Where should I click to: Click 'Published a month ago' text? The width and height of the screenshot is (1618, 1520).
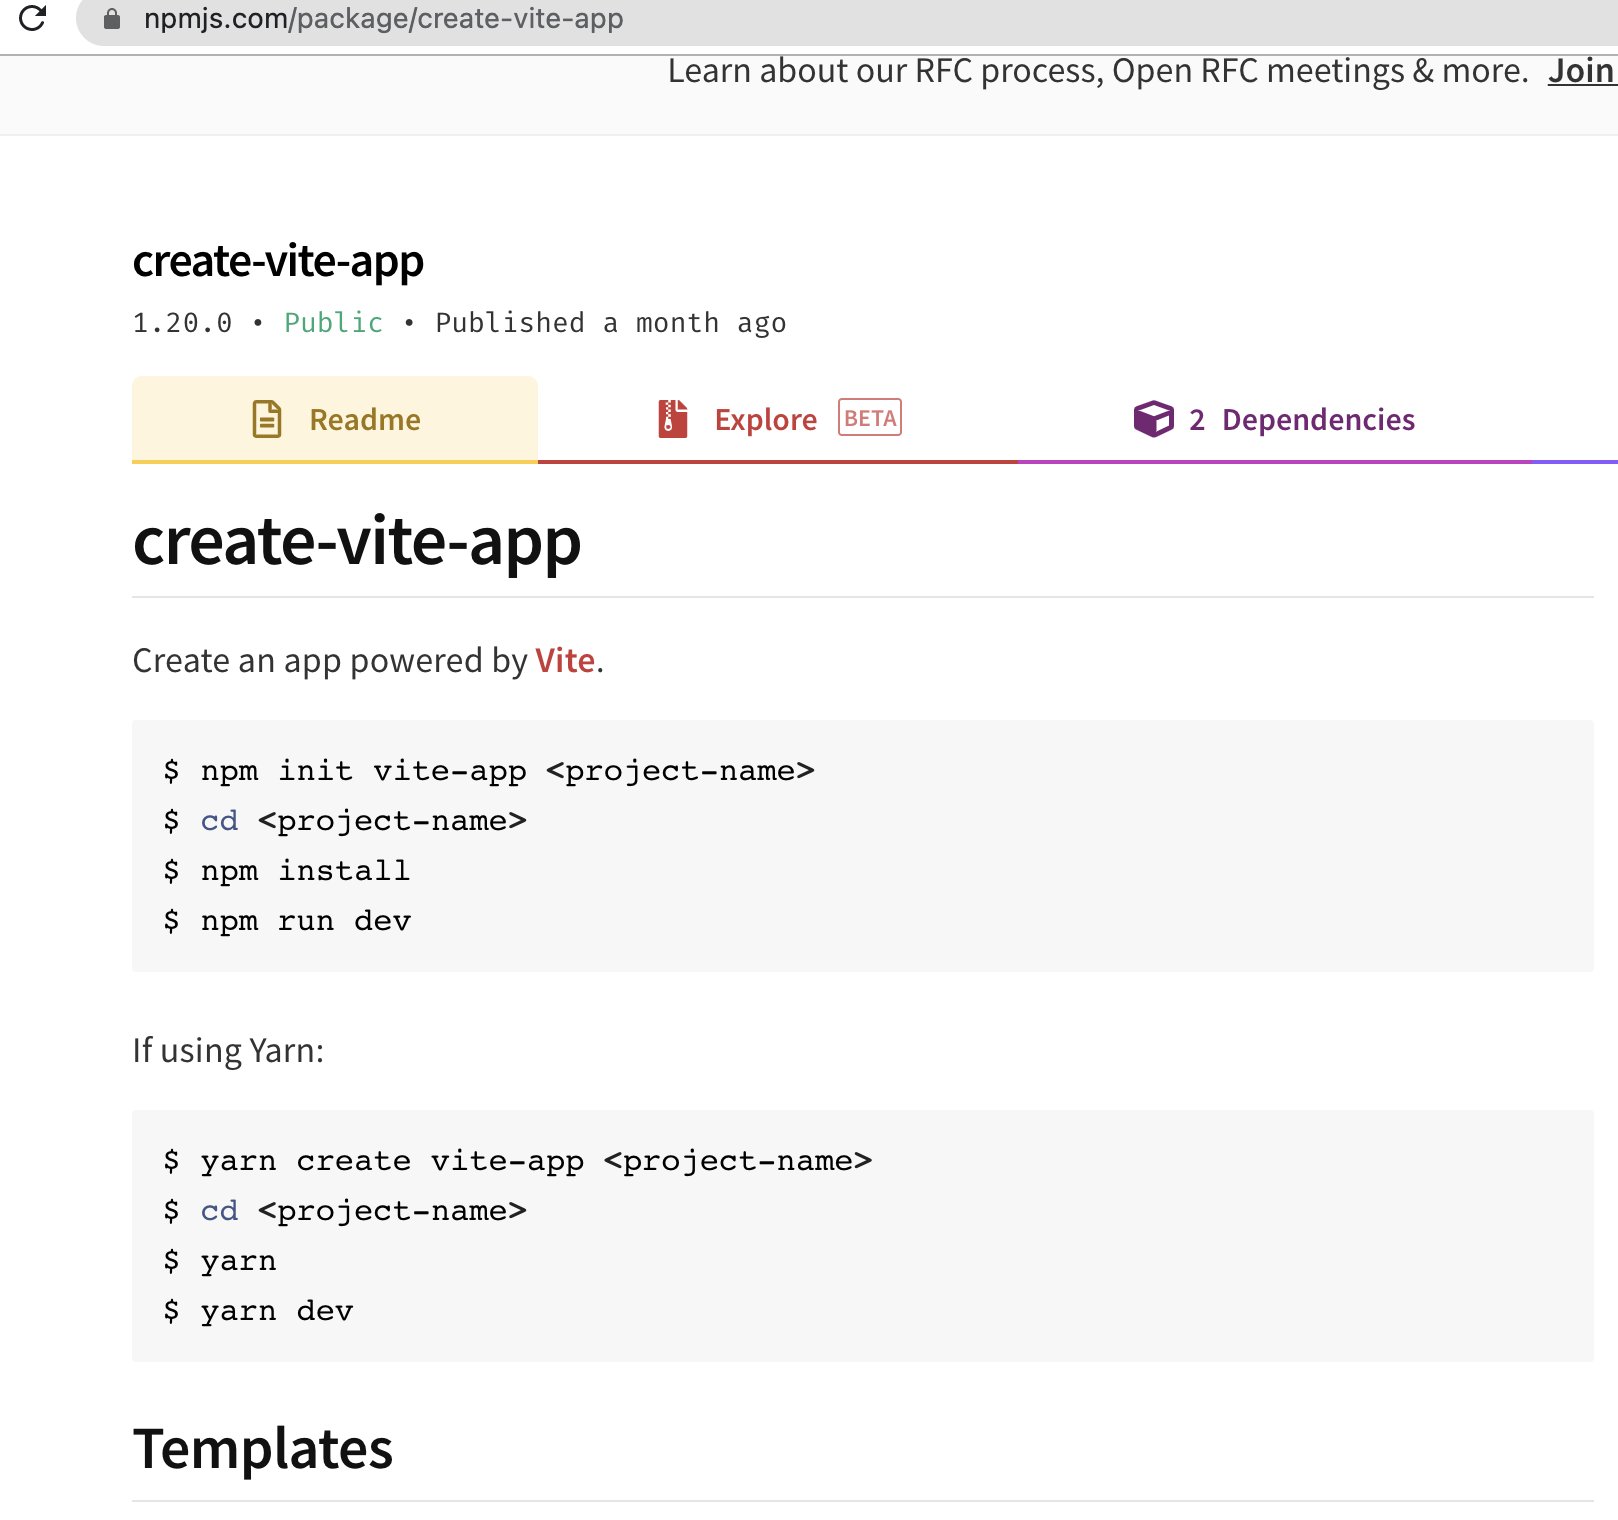click(x=611, y=323)
